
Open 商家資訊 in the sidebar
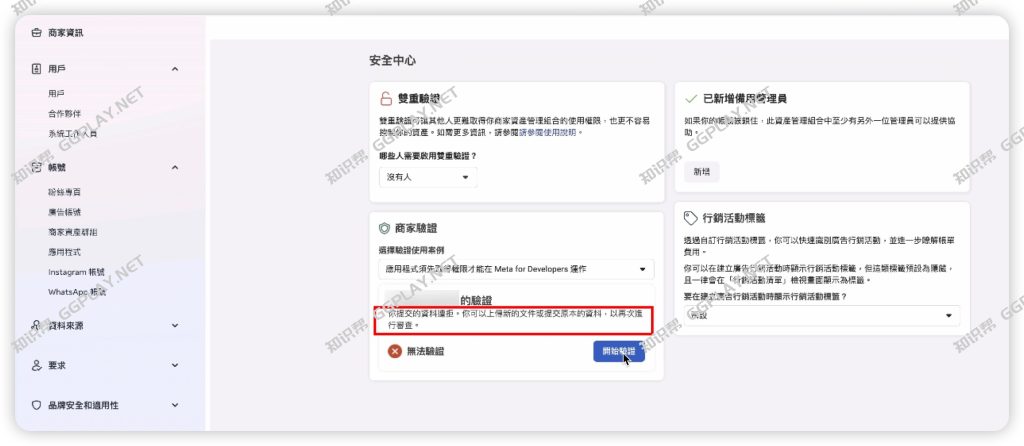pyautogui.click(x=65, y=33)
